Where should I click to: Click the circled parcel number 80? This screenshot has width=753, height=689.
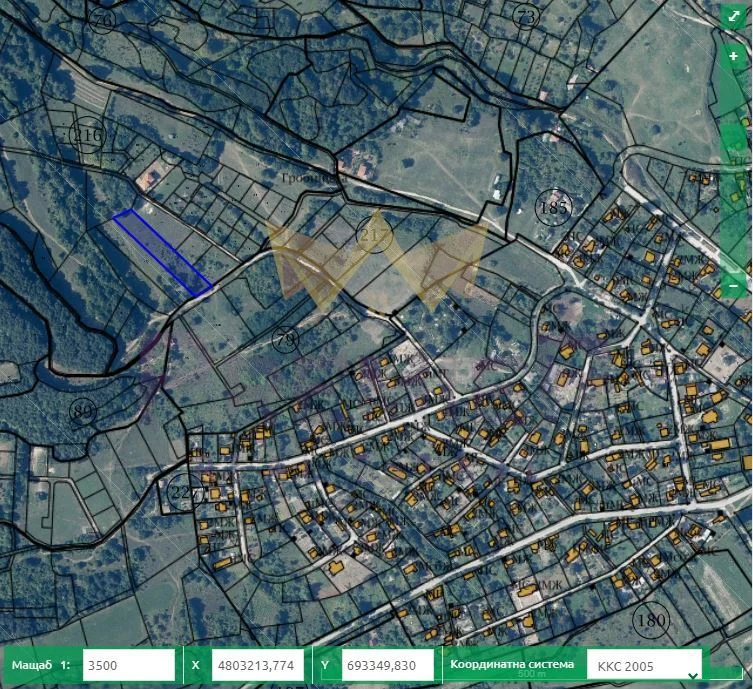(x=84, y=410)
